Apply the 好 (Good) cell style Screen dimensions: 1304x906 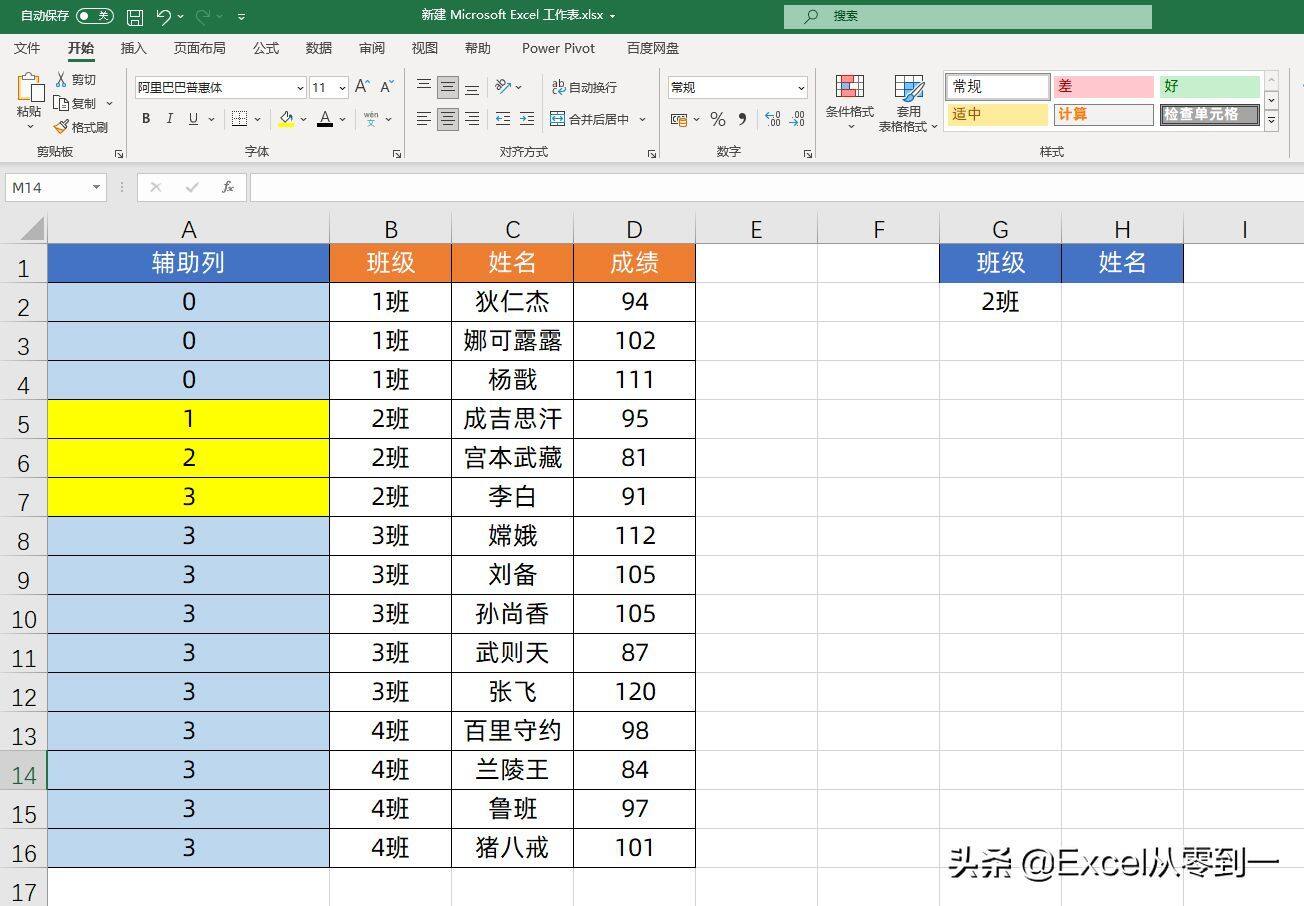pyautogui.click(x=1210, y=87)
